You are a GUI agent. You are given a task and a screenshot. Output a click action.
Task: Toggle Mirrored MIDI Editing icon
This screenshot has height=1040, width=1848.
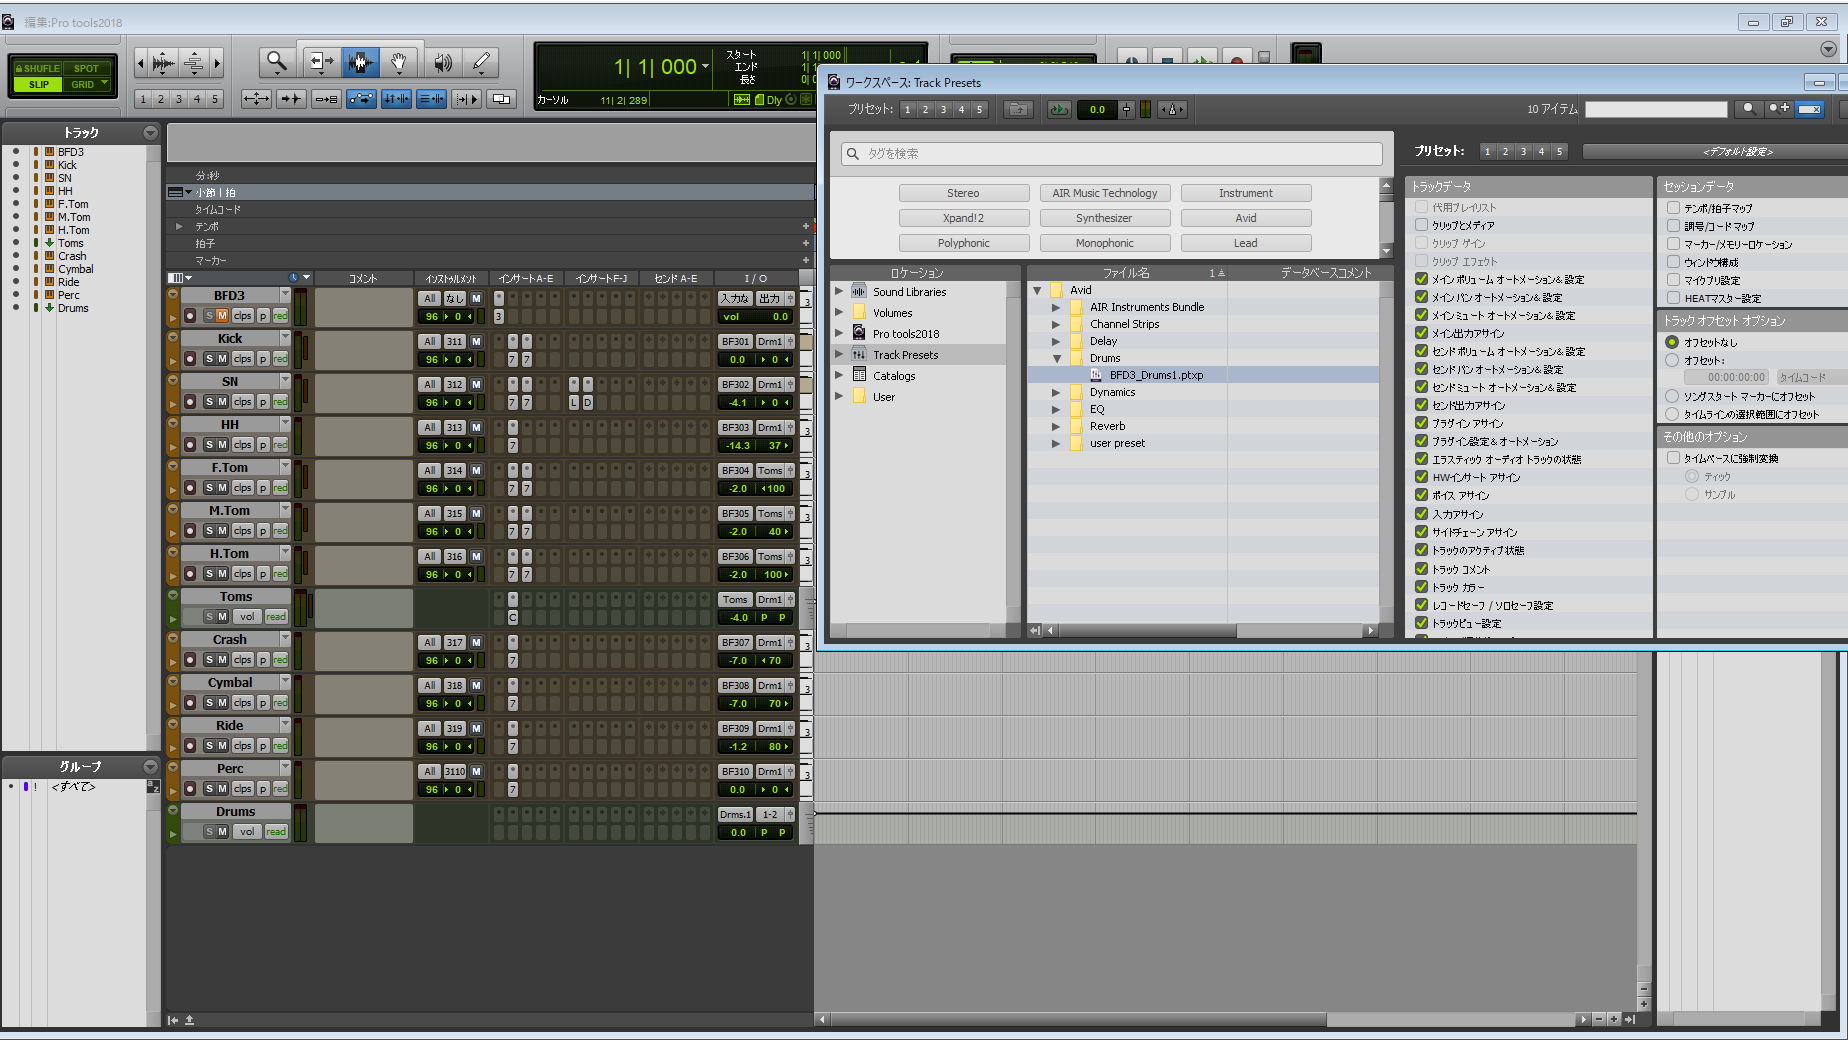(x=326, y=99)
